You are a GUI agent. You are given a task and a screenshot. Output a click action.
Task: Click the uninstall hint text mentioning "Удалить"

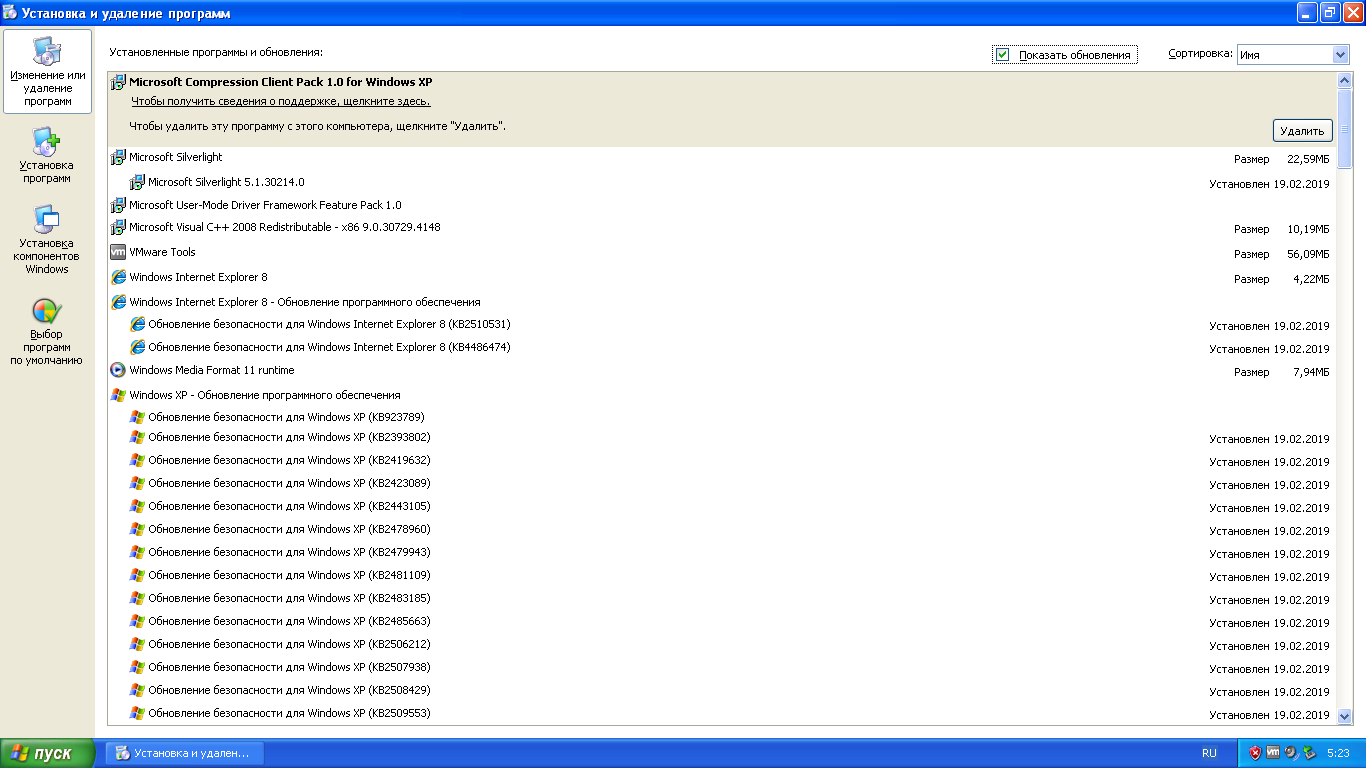tap(318, 126)
